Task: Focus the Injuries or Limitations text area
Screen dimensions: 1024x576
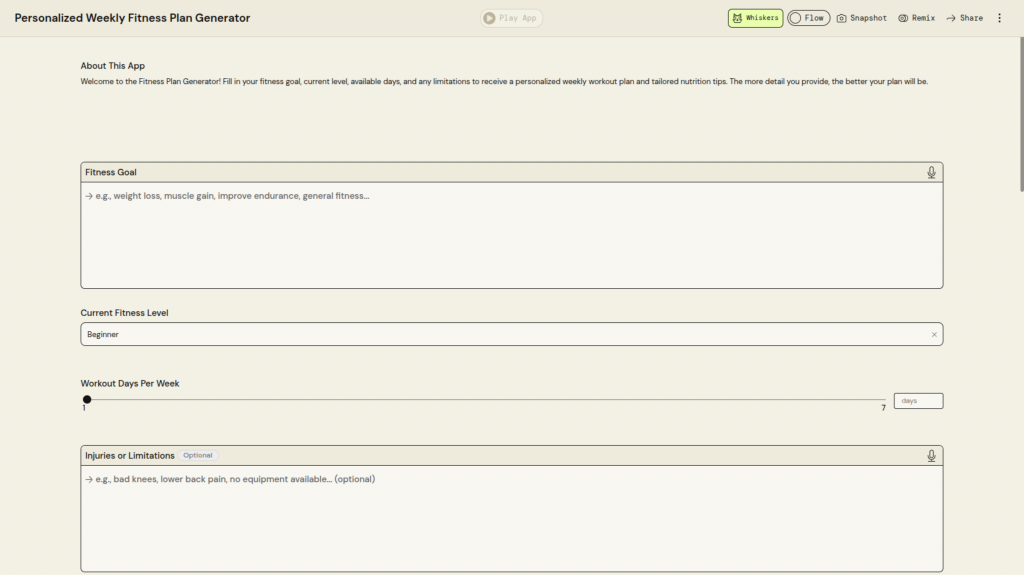Action: point(511,518)
